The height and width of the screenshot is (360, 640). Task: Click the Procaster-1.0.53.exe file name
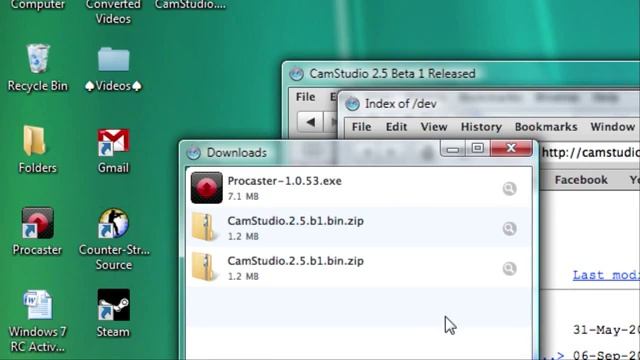click(x=284, y=181)
